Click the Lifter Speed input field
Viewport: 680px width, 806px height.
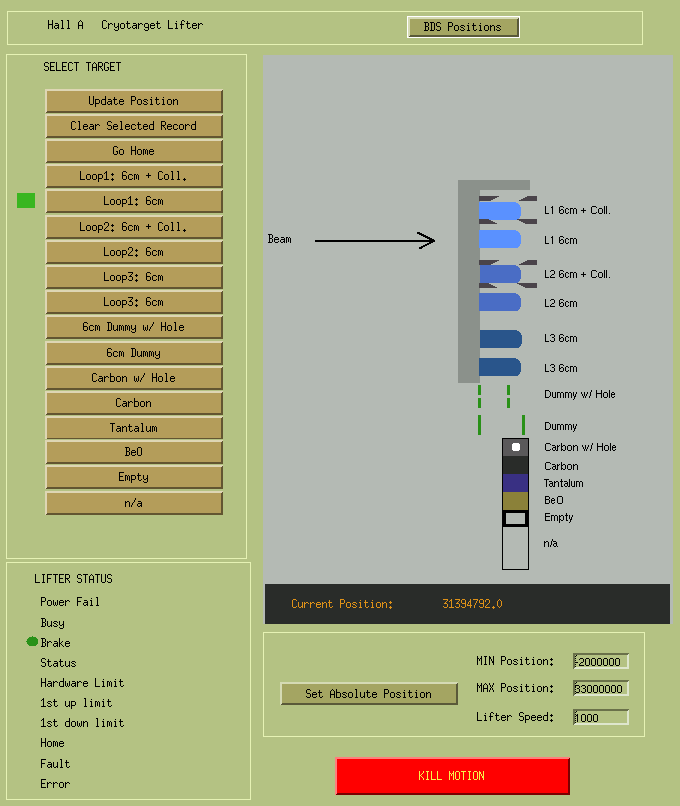(601, 718)
